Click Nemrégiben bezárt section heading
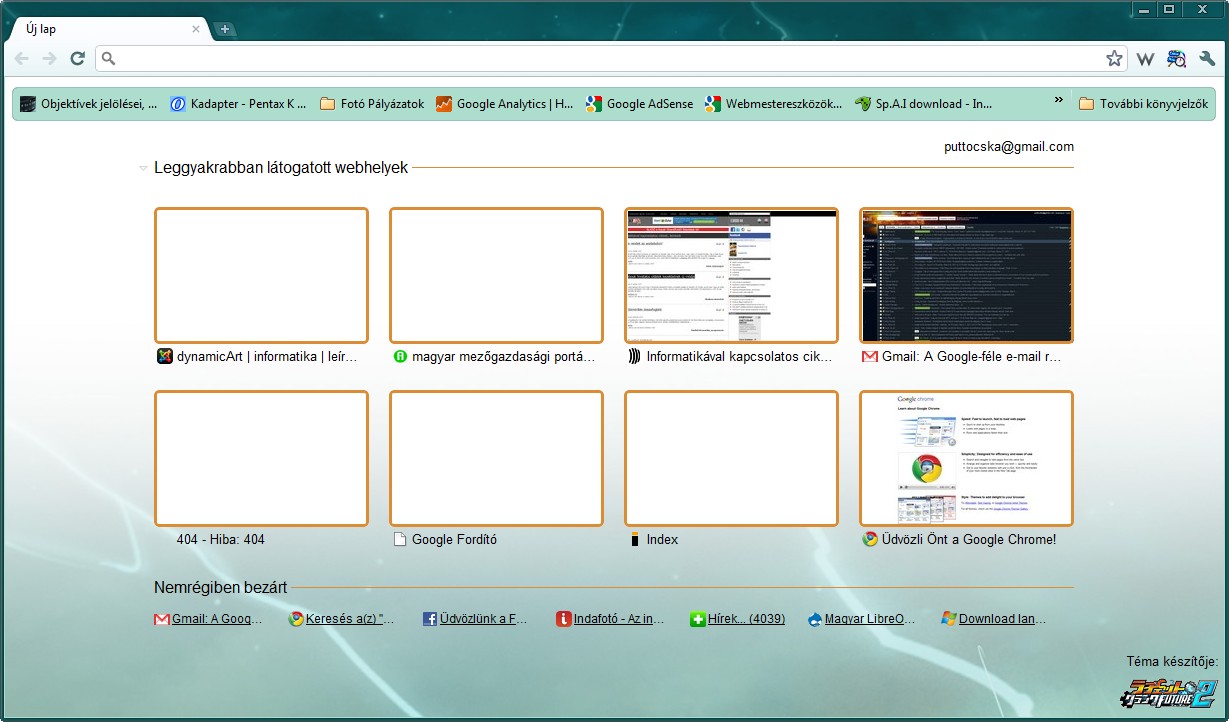 tap(220, 587)
